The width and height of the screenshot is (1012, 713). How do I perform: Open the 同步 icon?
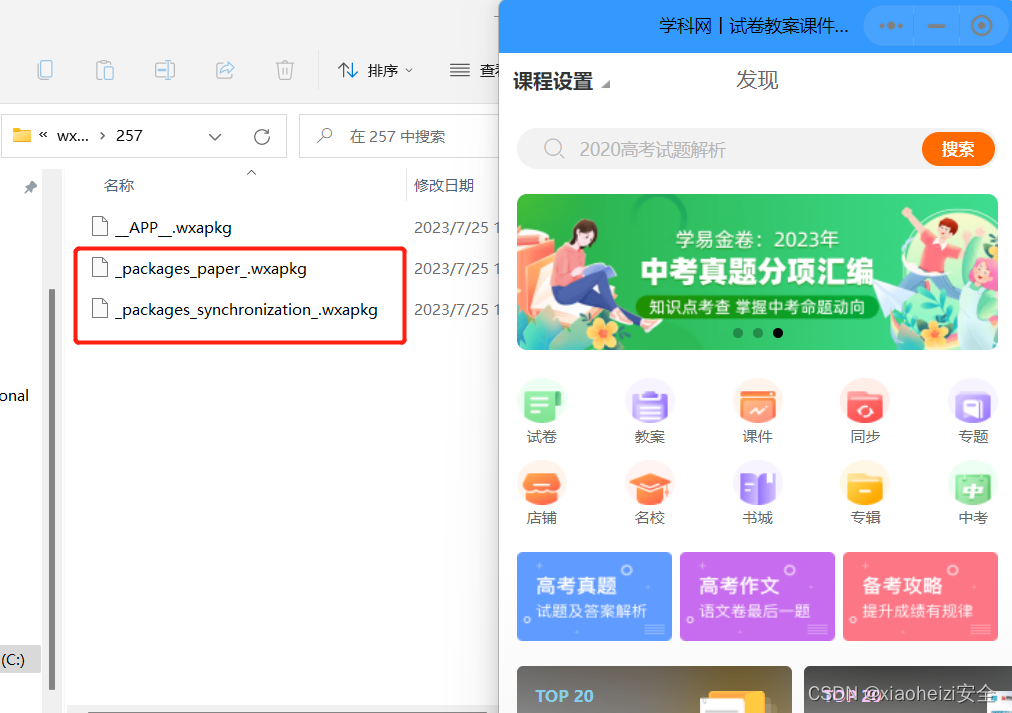(x=865, y=413)
